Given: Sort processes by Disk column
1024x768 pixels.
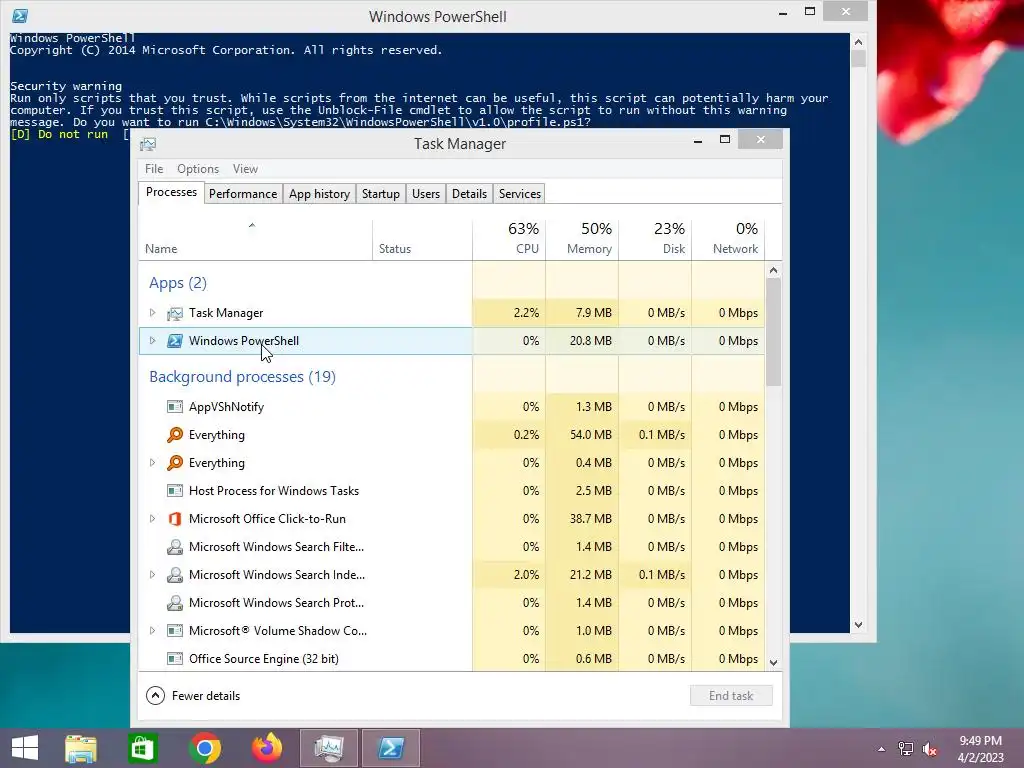Looking at the screenshot, I should pyautogui.click(x=656, y=239).
